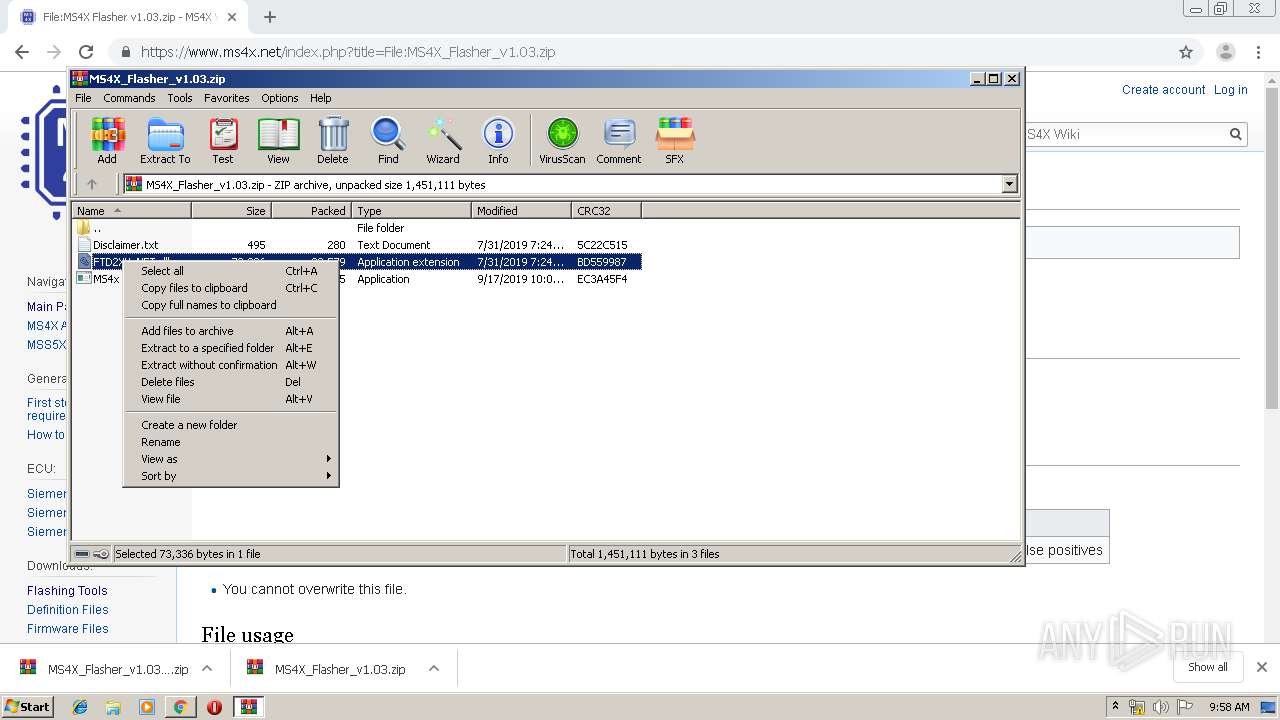The image size is (1280, 720).
Task: Choose Rename in context menu
Action: [x=231, y=442]
